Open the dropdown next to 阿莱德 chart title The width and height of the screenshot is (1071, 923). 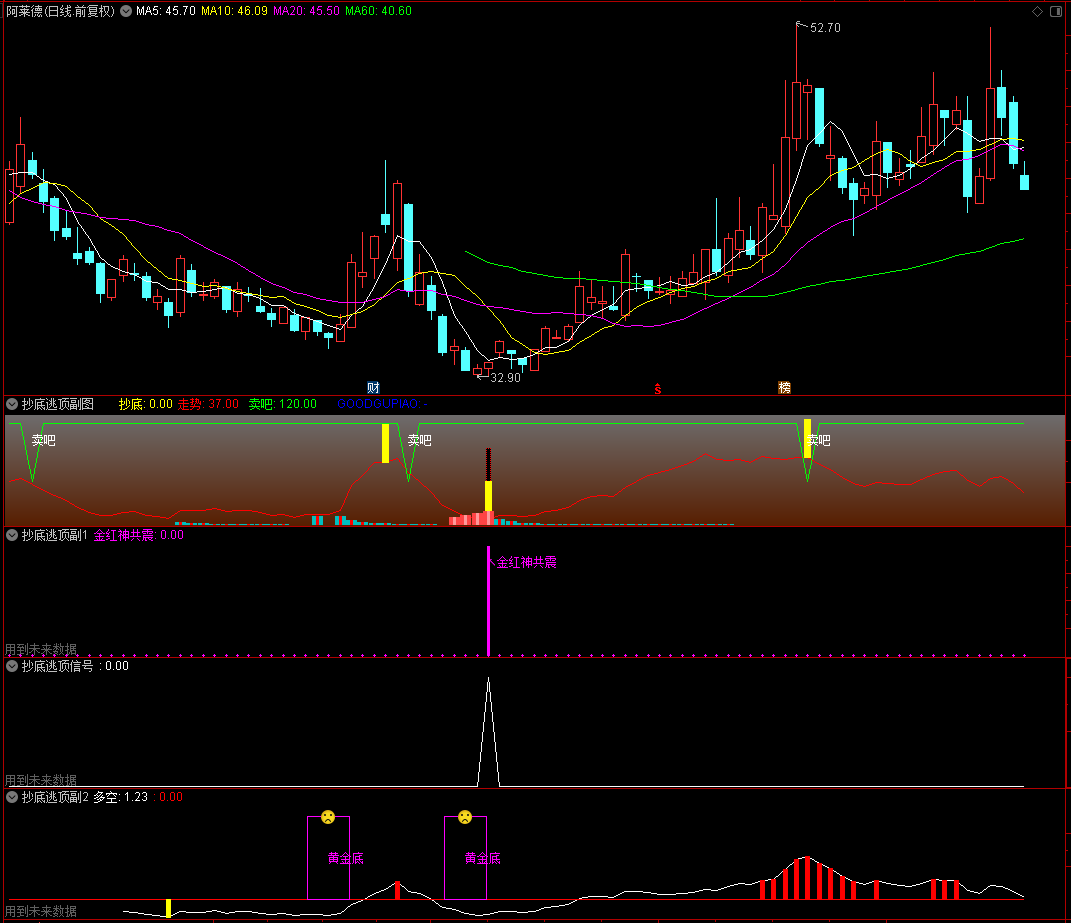126,11
